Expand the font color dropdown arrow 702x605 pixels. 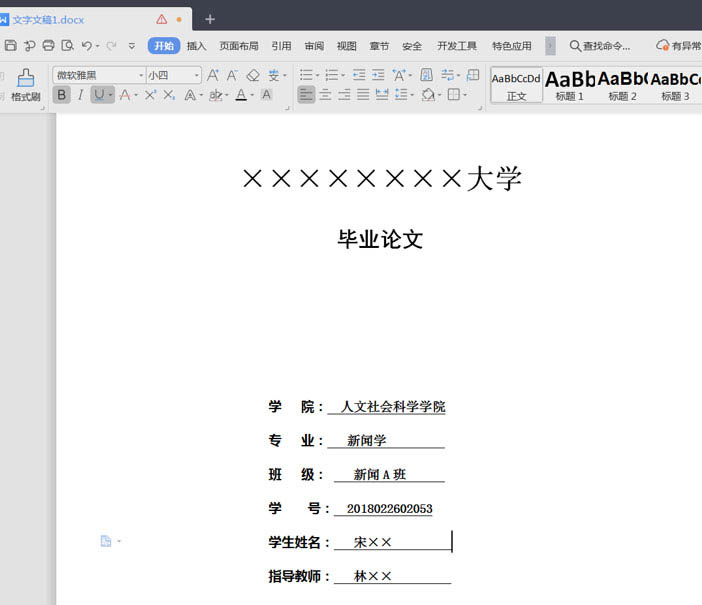252,95
